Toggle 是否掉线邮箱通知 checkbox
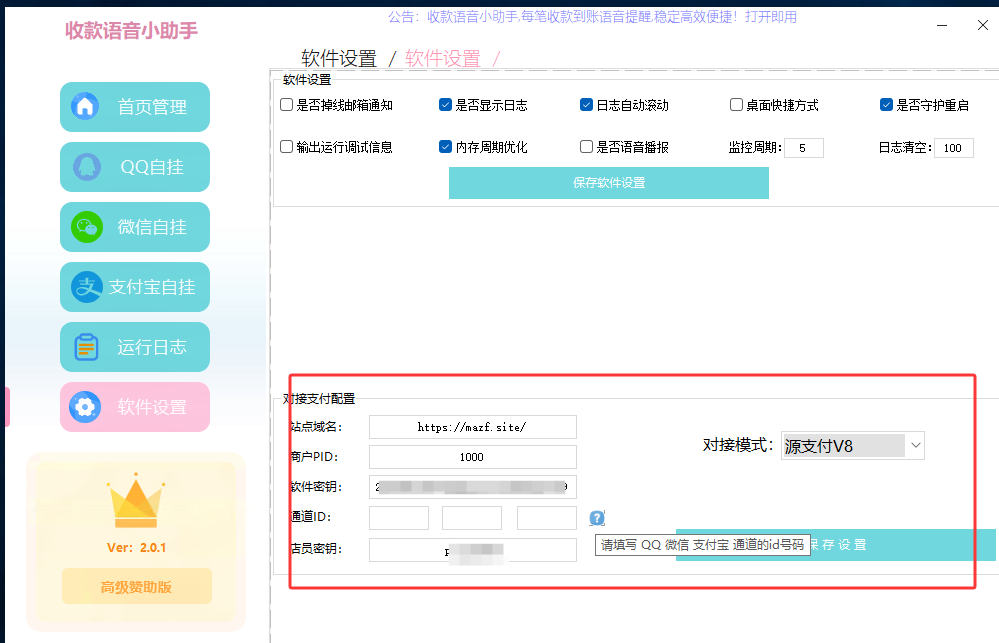999x643 pixels. tap(287, 105)
